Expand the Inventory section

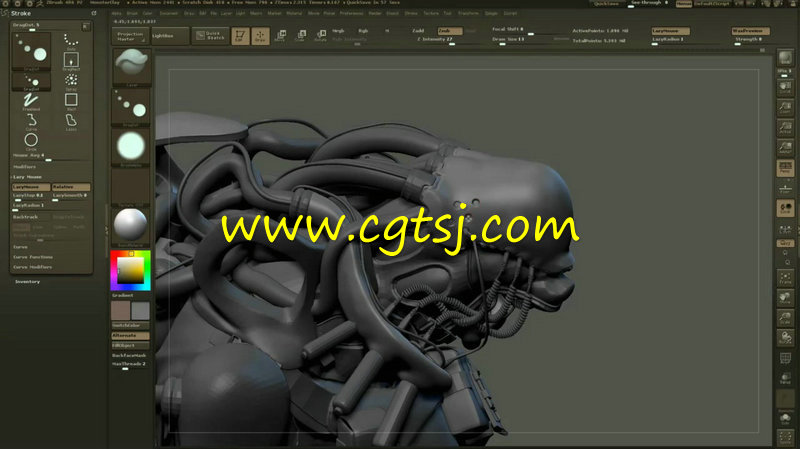27,282
